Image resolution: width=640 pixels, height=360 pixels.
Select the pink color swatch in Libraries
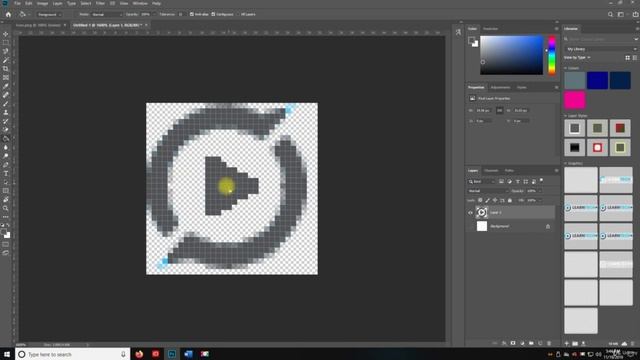[x=575, y=100]
